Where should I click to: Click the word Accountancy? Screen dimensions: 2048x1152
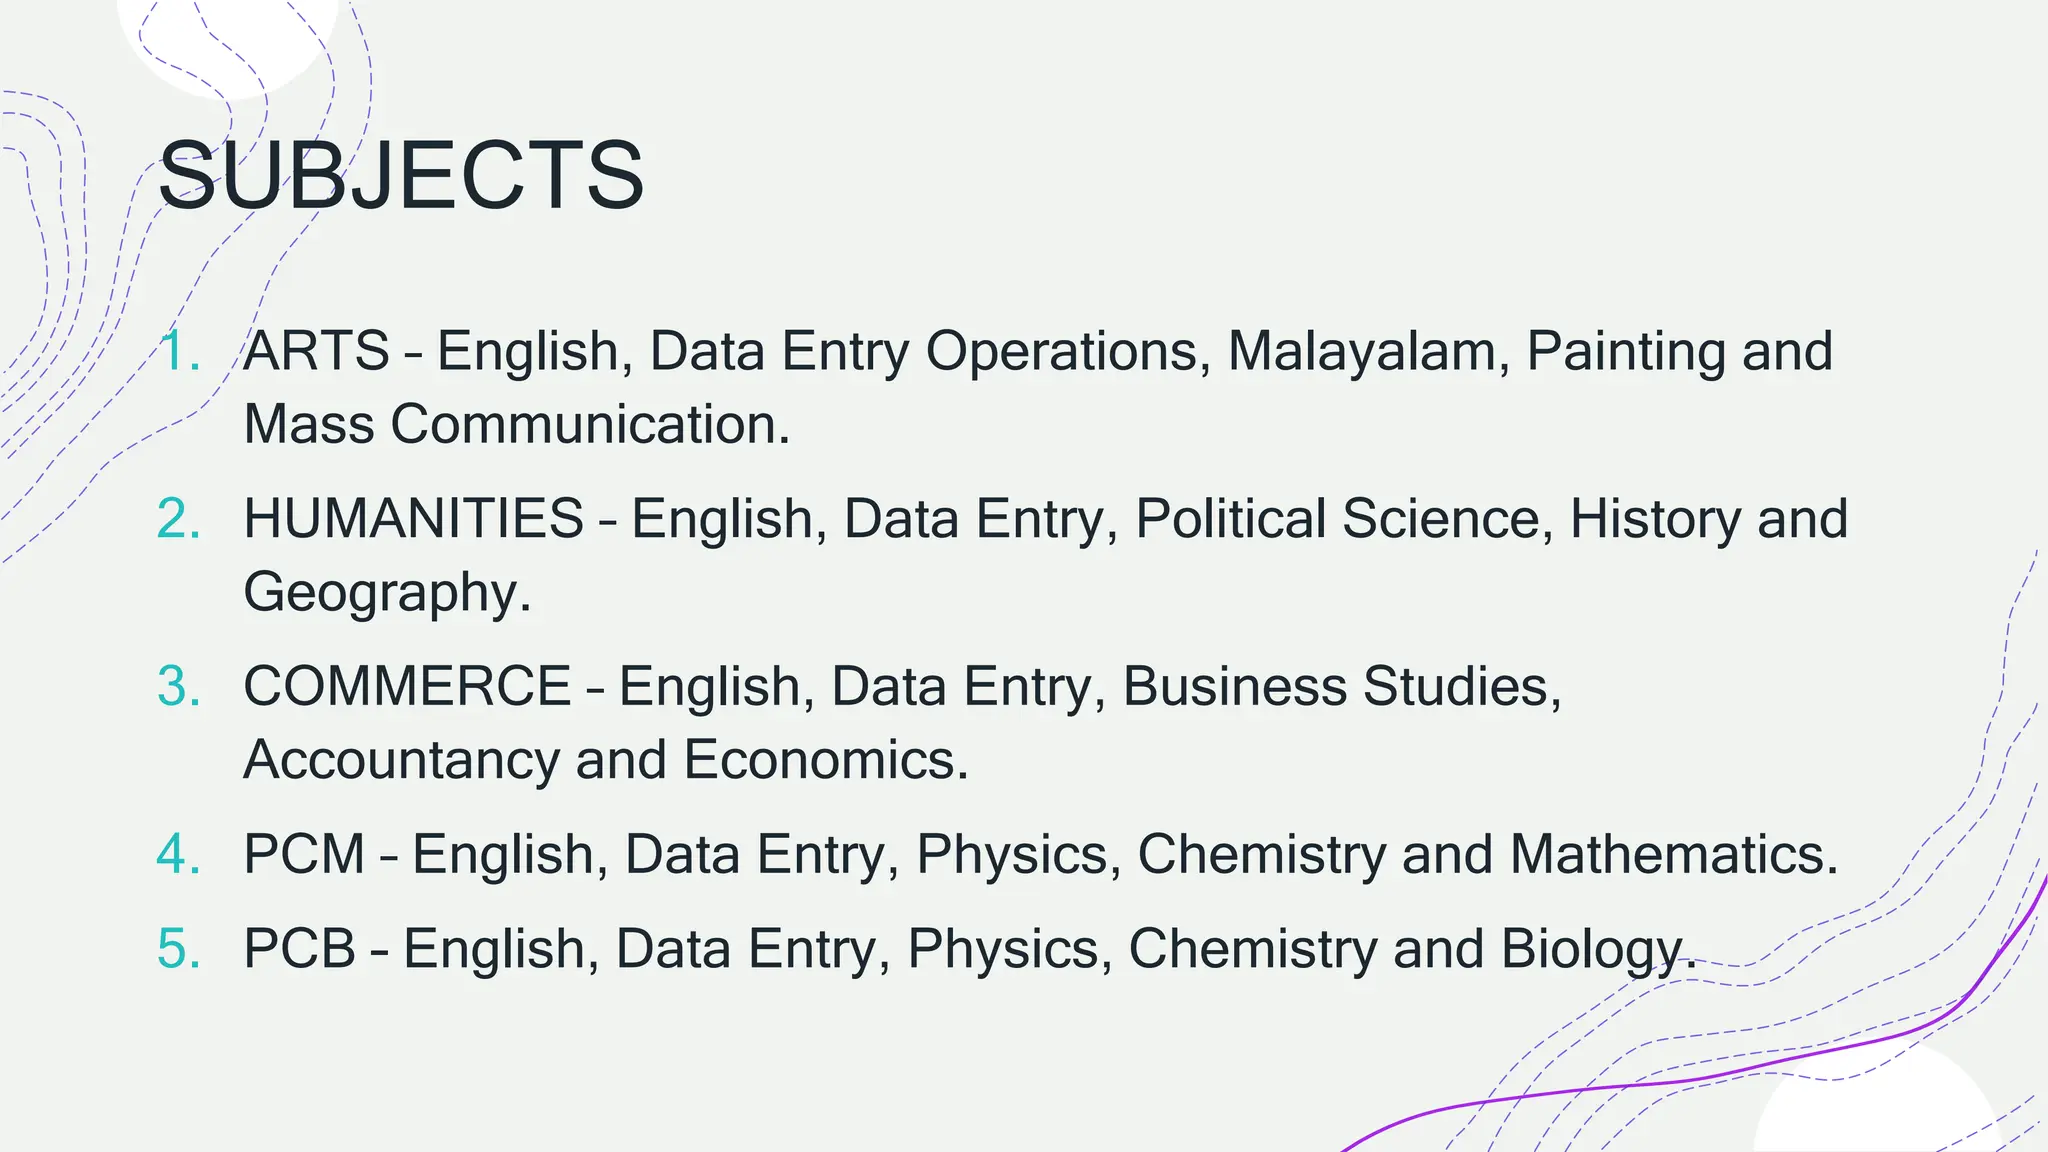401,761
